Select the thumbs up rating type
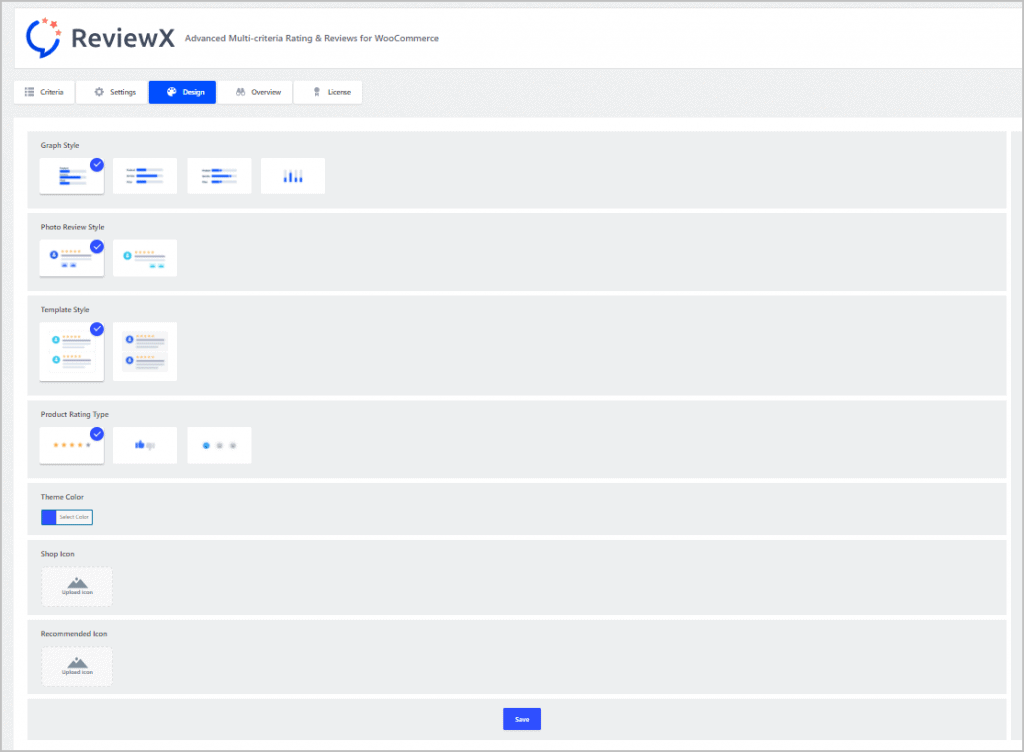 145,445
